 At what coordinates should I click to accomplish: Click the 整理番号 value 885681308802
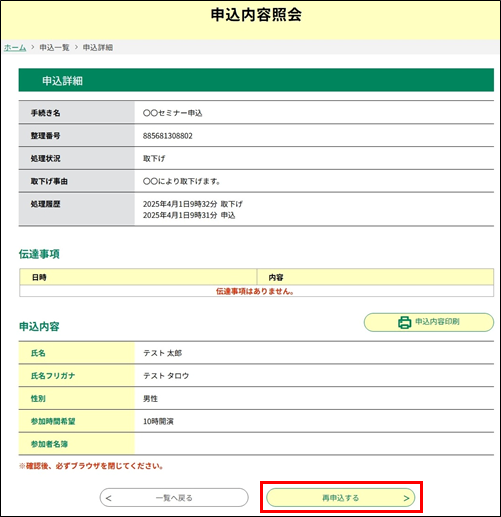point(168,136)
